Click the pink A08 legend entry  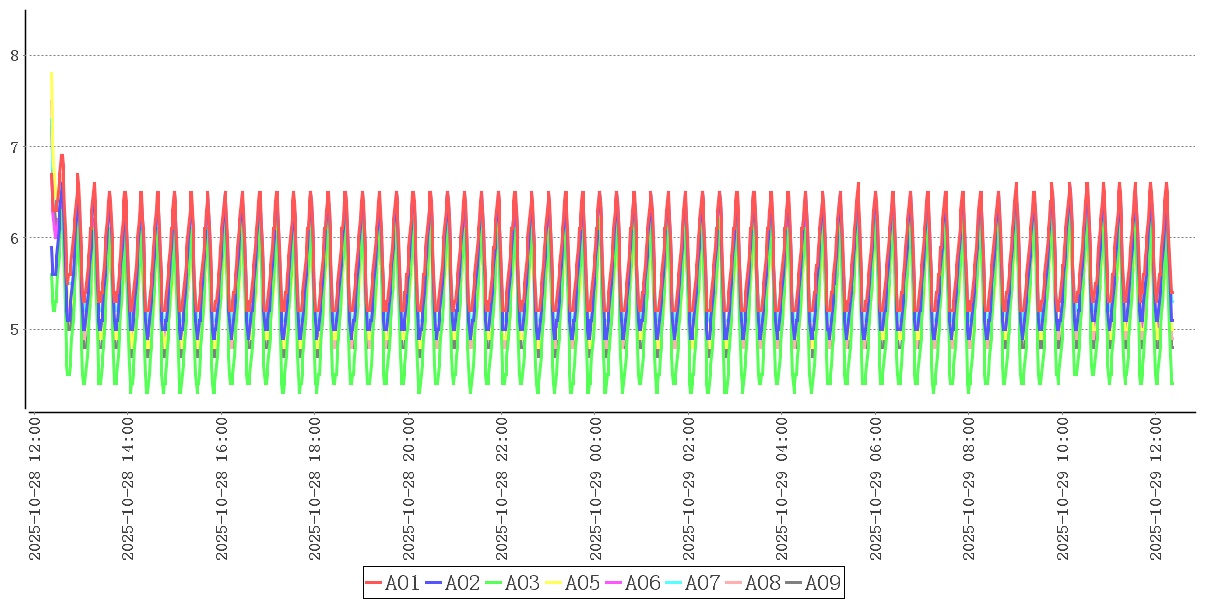752,583
